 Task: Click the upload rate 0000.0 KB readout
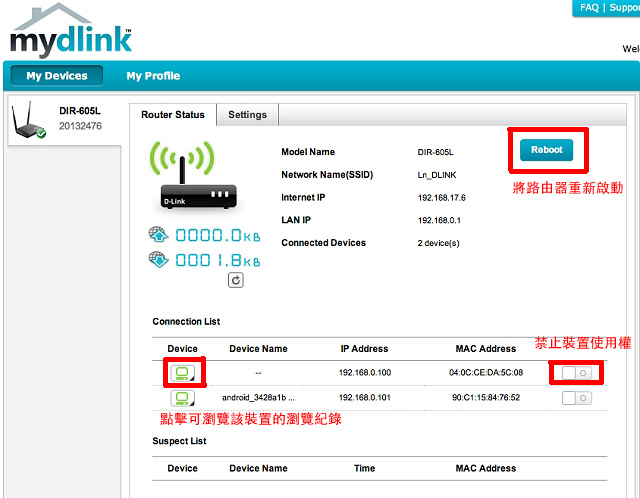pos(218,236)
